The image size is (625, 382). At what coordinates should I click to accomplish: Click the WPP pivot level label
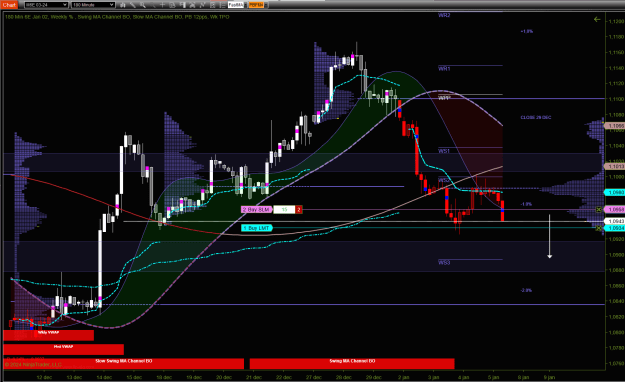click(444, 98)
